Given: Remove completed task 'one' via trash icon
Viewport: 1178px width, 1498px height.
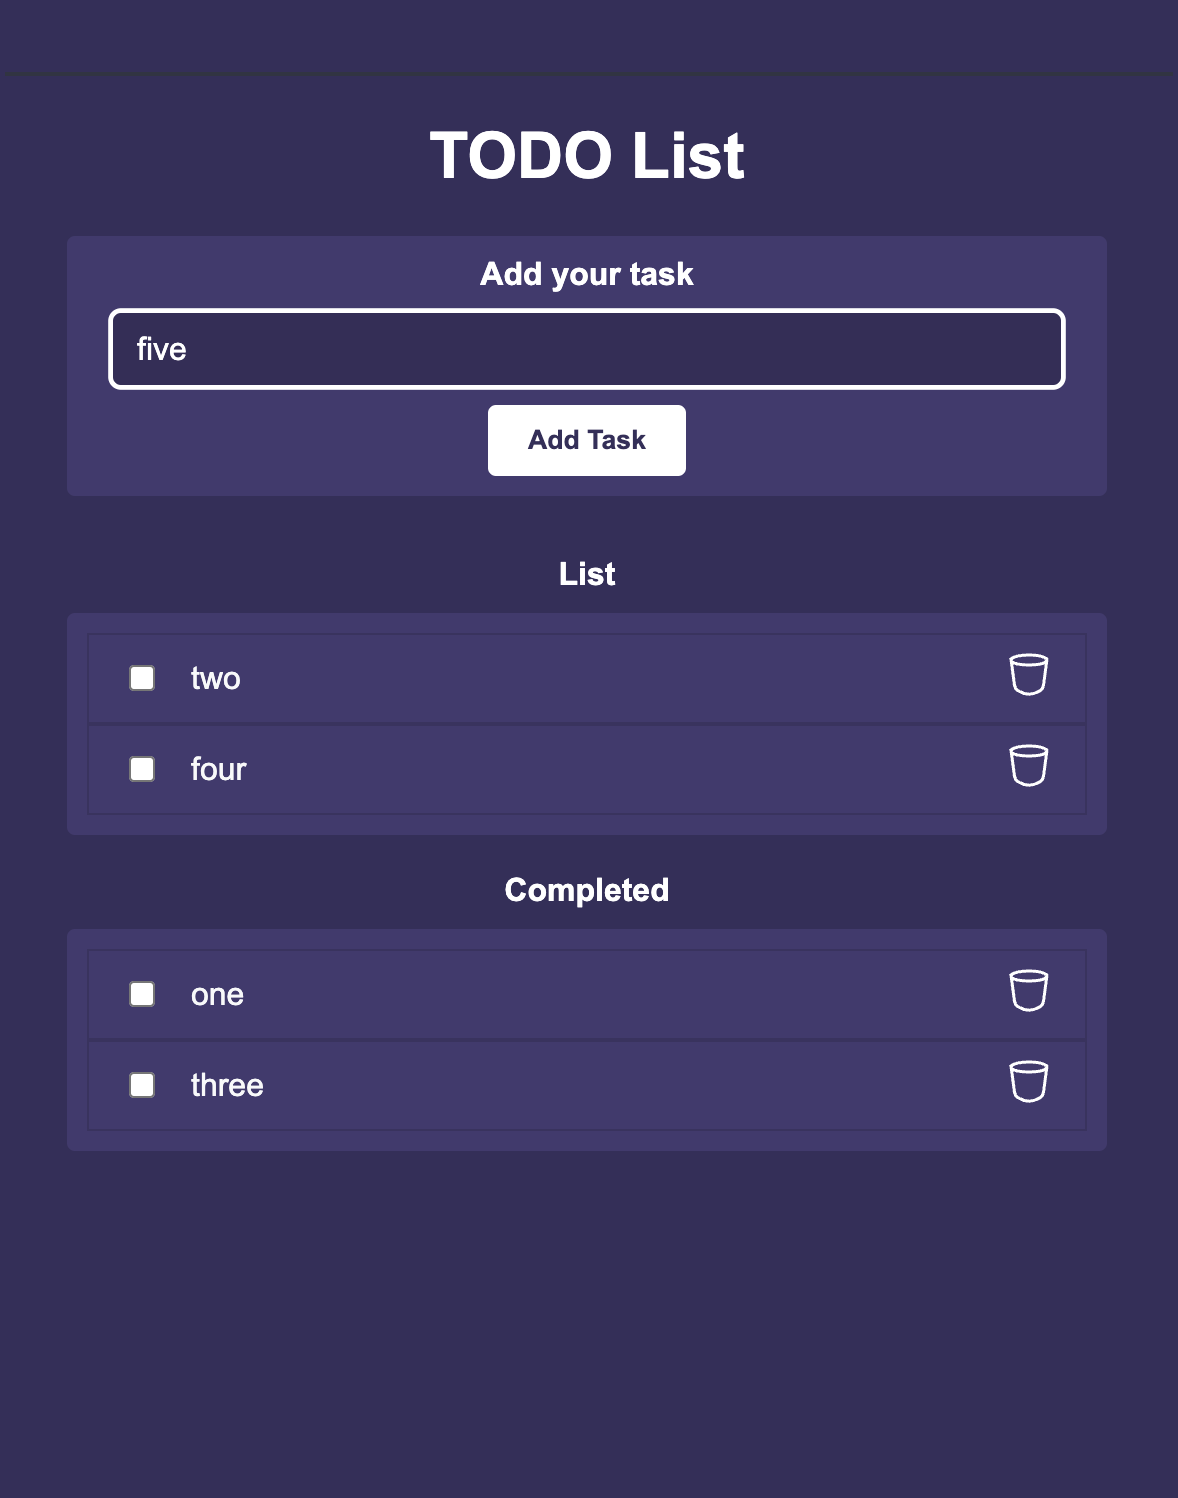Looking at the screenshot, I should point(1028,991).
